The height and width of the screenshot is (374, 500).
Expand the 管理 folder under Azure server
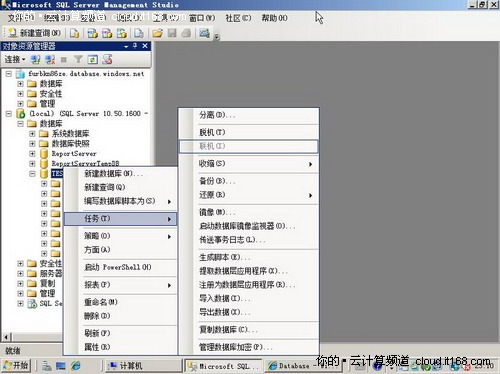[20, 104]
